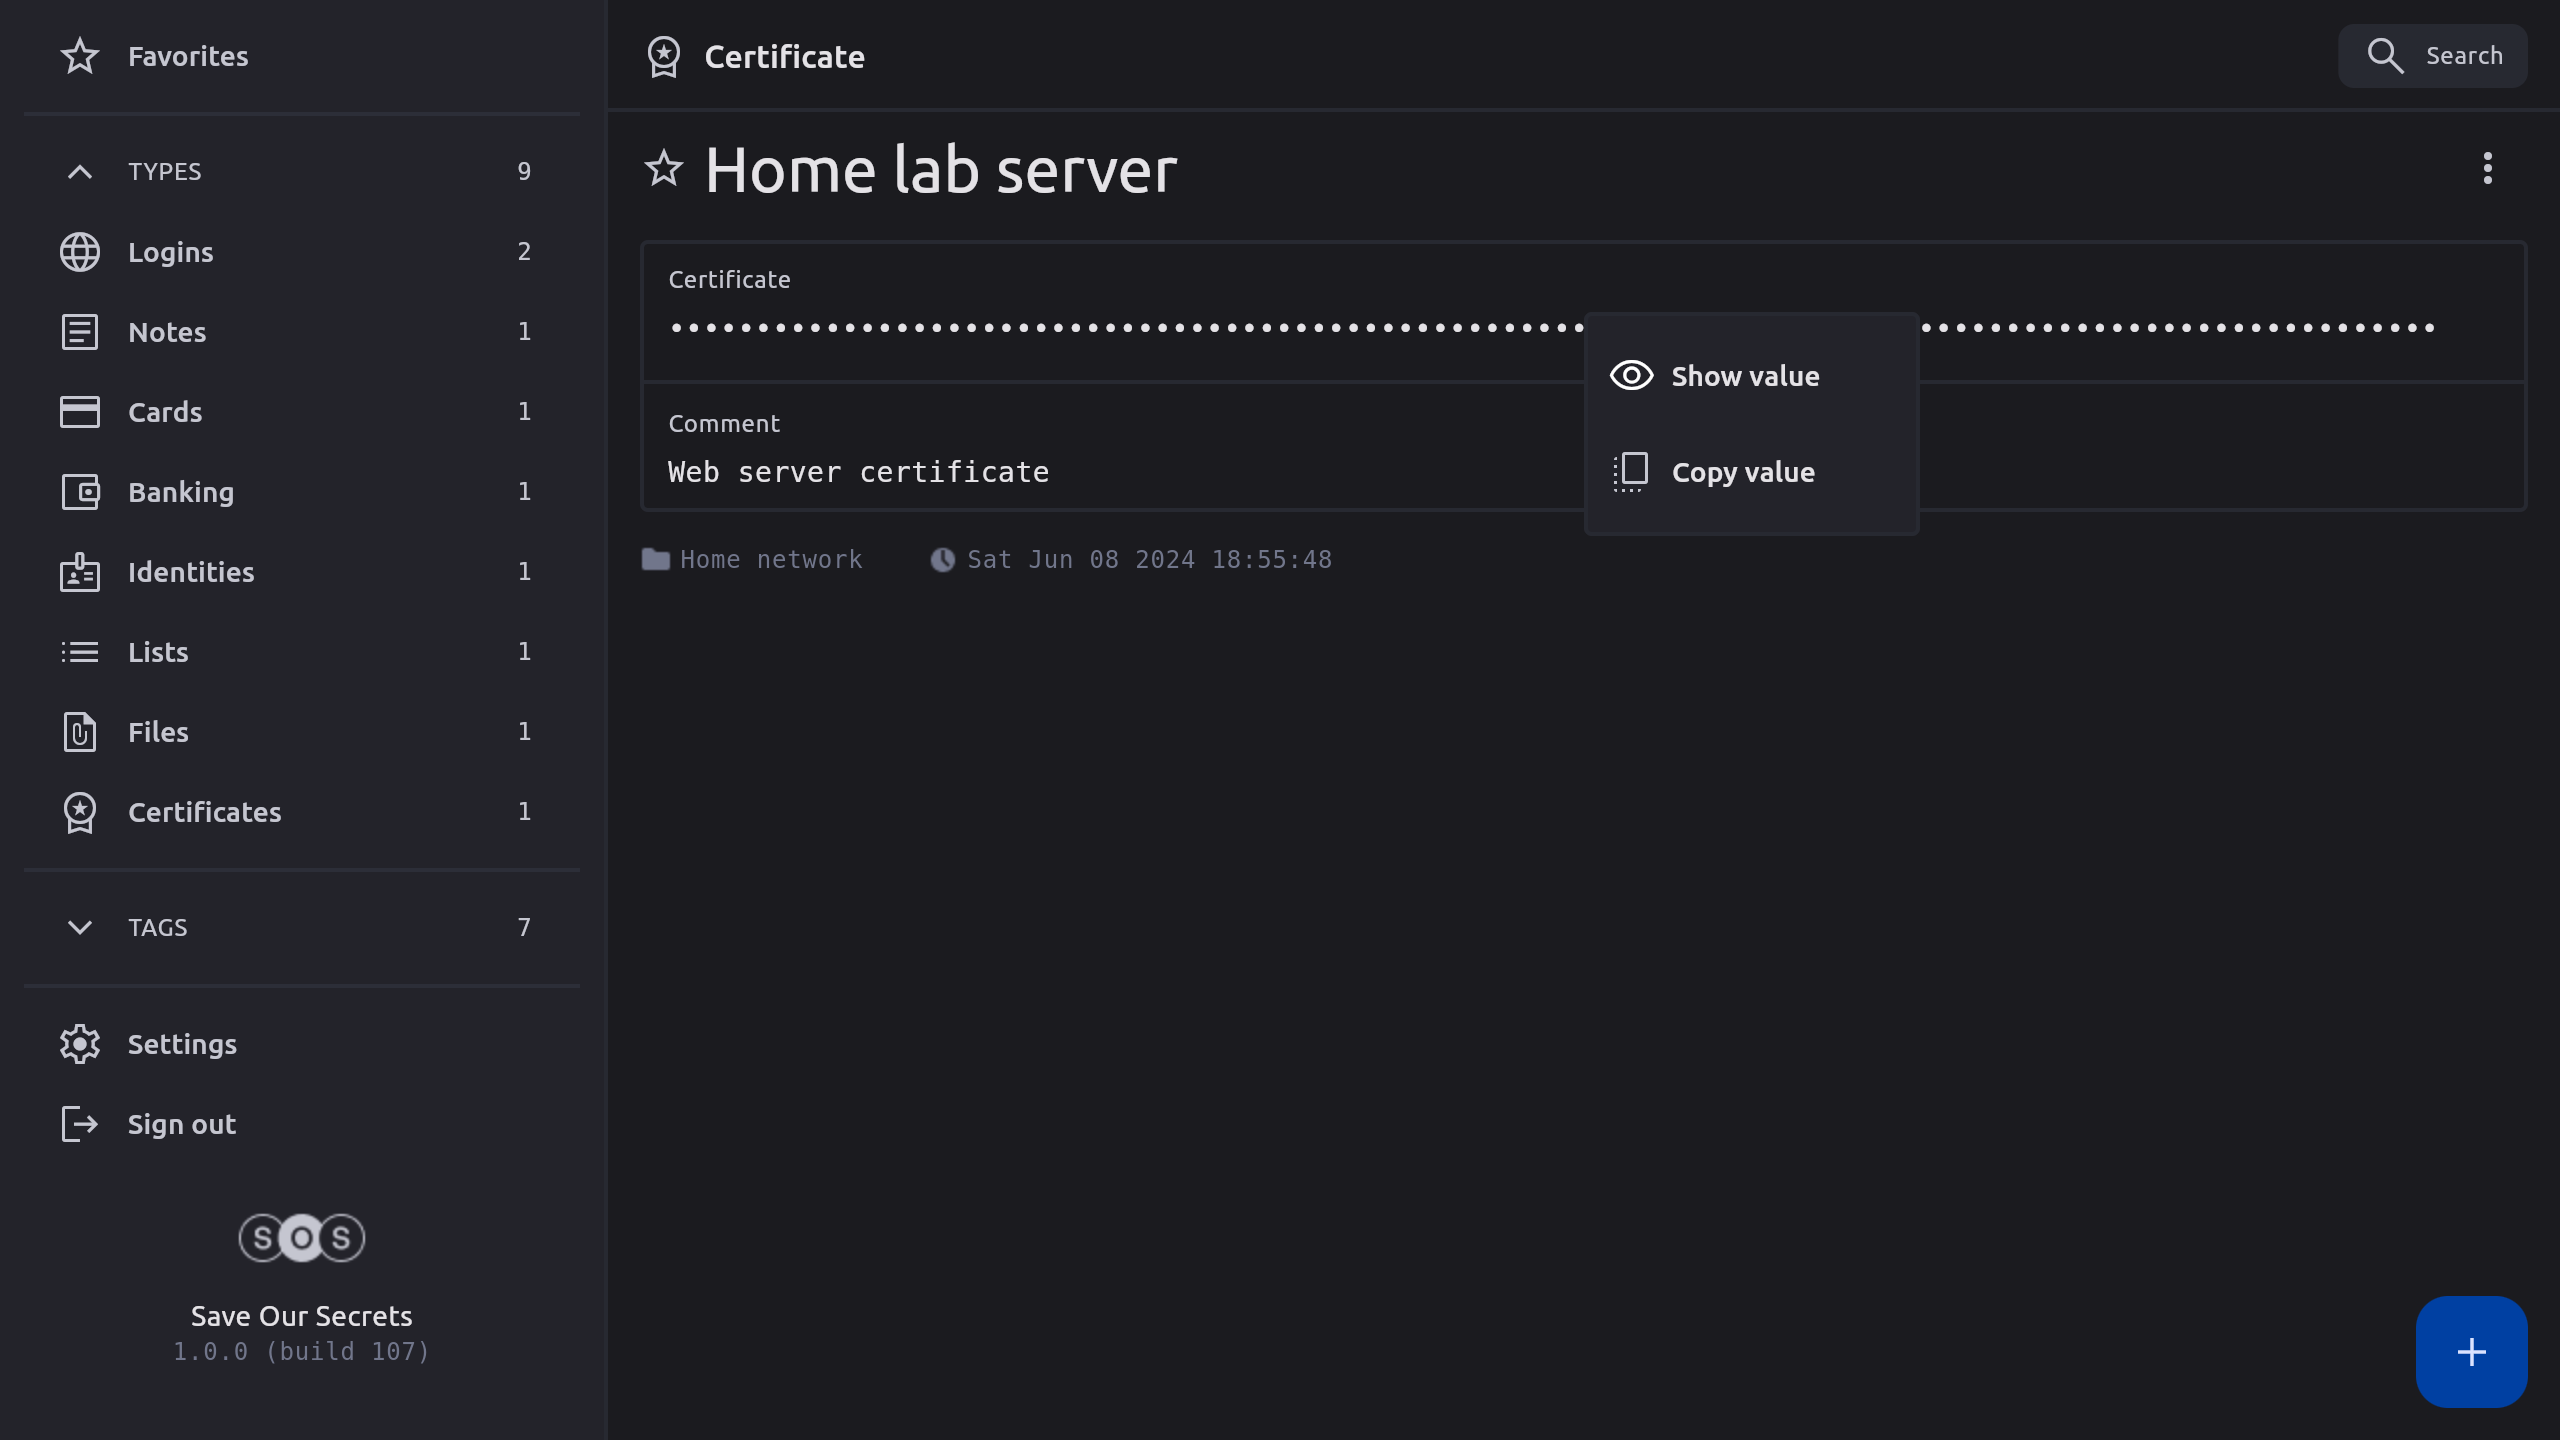Open the Banking wallet icon

(79, 492)
